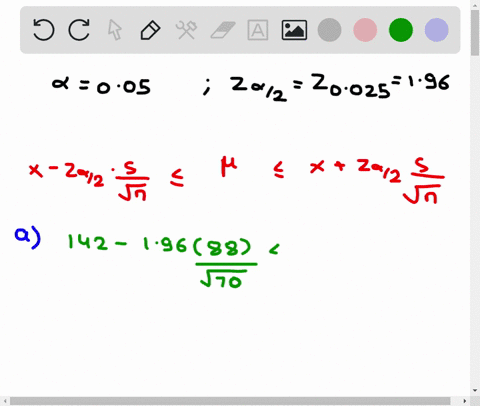This screenshot has width=480, height=406.
Task: Select the pointer selection tool
Action: [115, 30]
